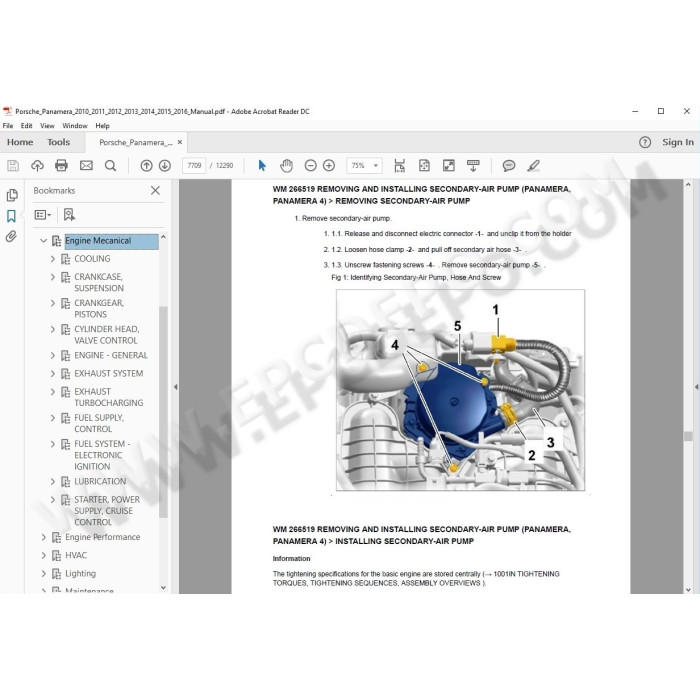Open the Window menu
The image size is (700, 700).
pyautogui.click(x=75, y=126)
